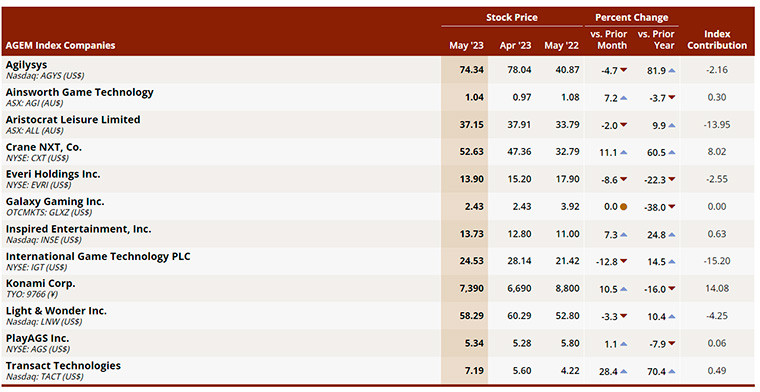Click the up arrow beside Inspired 7.3
This screenshot has height=392, width=760.
point(623,235)
